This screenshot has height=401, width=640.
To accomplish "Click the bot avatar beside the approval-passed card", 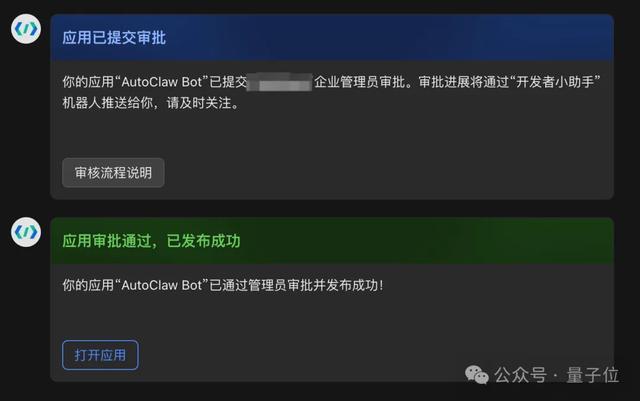I will point(26,232).
